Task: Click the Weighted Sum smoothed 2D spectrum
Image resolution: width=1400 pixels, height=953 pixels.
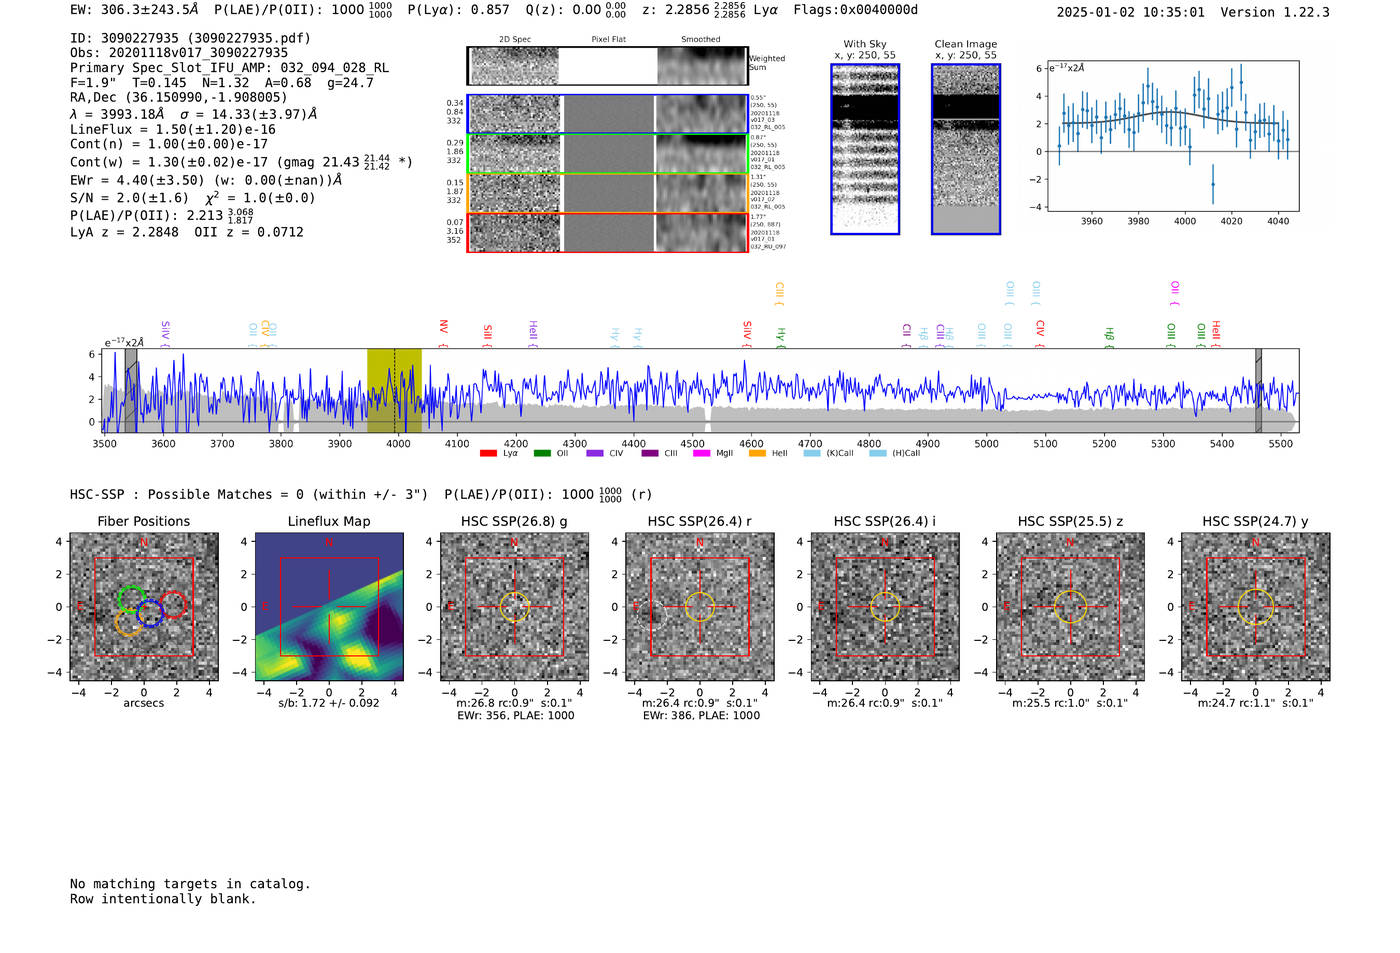Action: [x=701, y=66]
